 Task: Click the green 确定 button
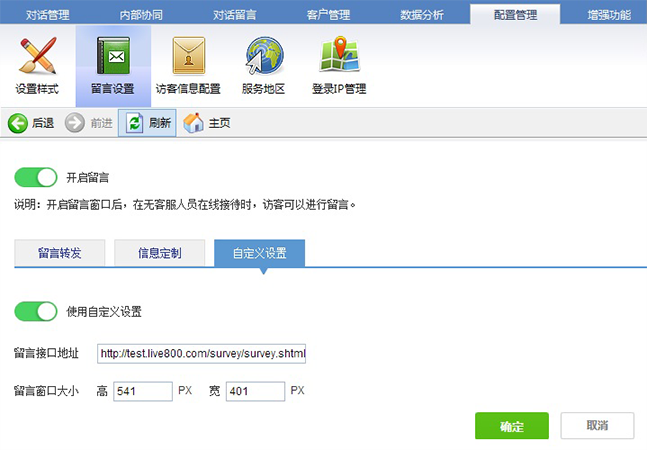511,425
